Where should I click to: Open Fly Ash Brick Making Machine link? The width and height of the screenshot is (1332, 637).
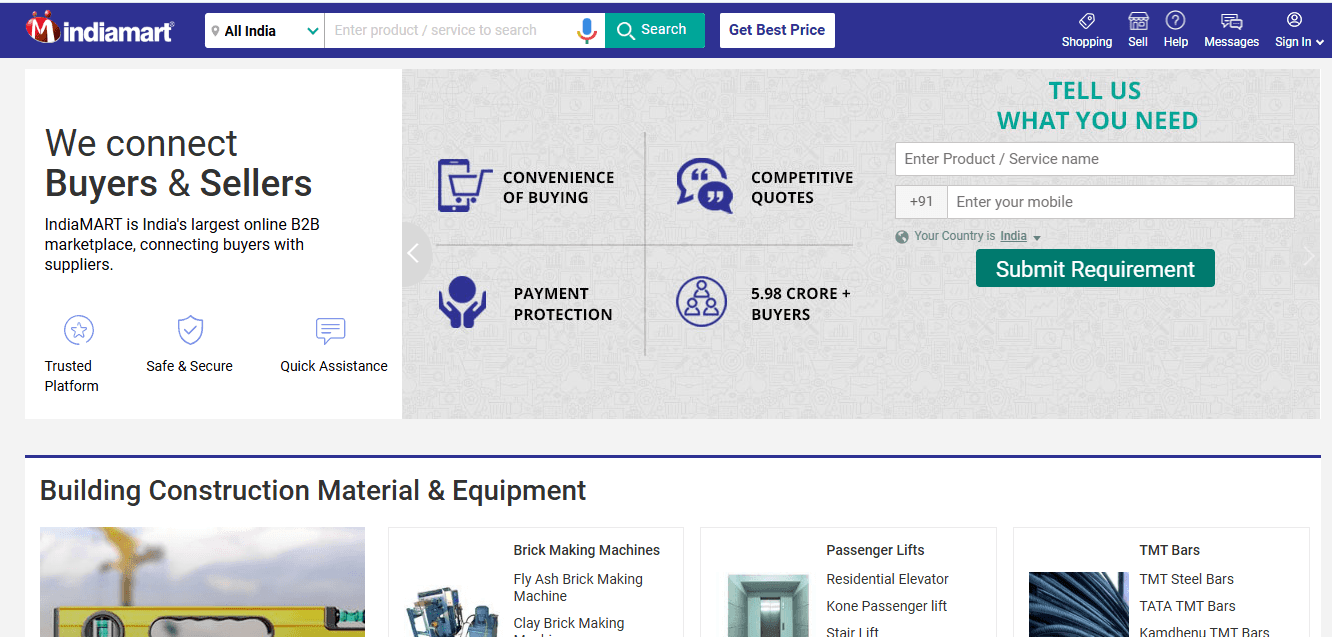point(578,588)
